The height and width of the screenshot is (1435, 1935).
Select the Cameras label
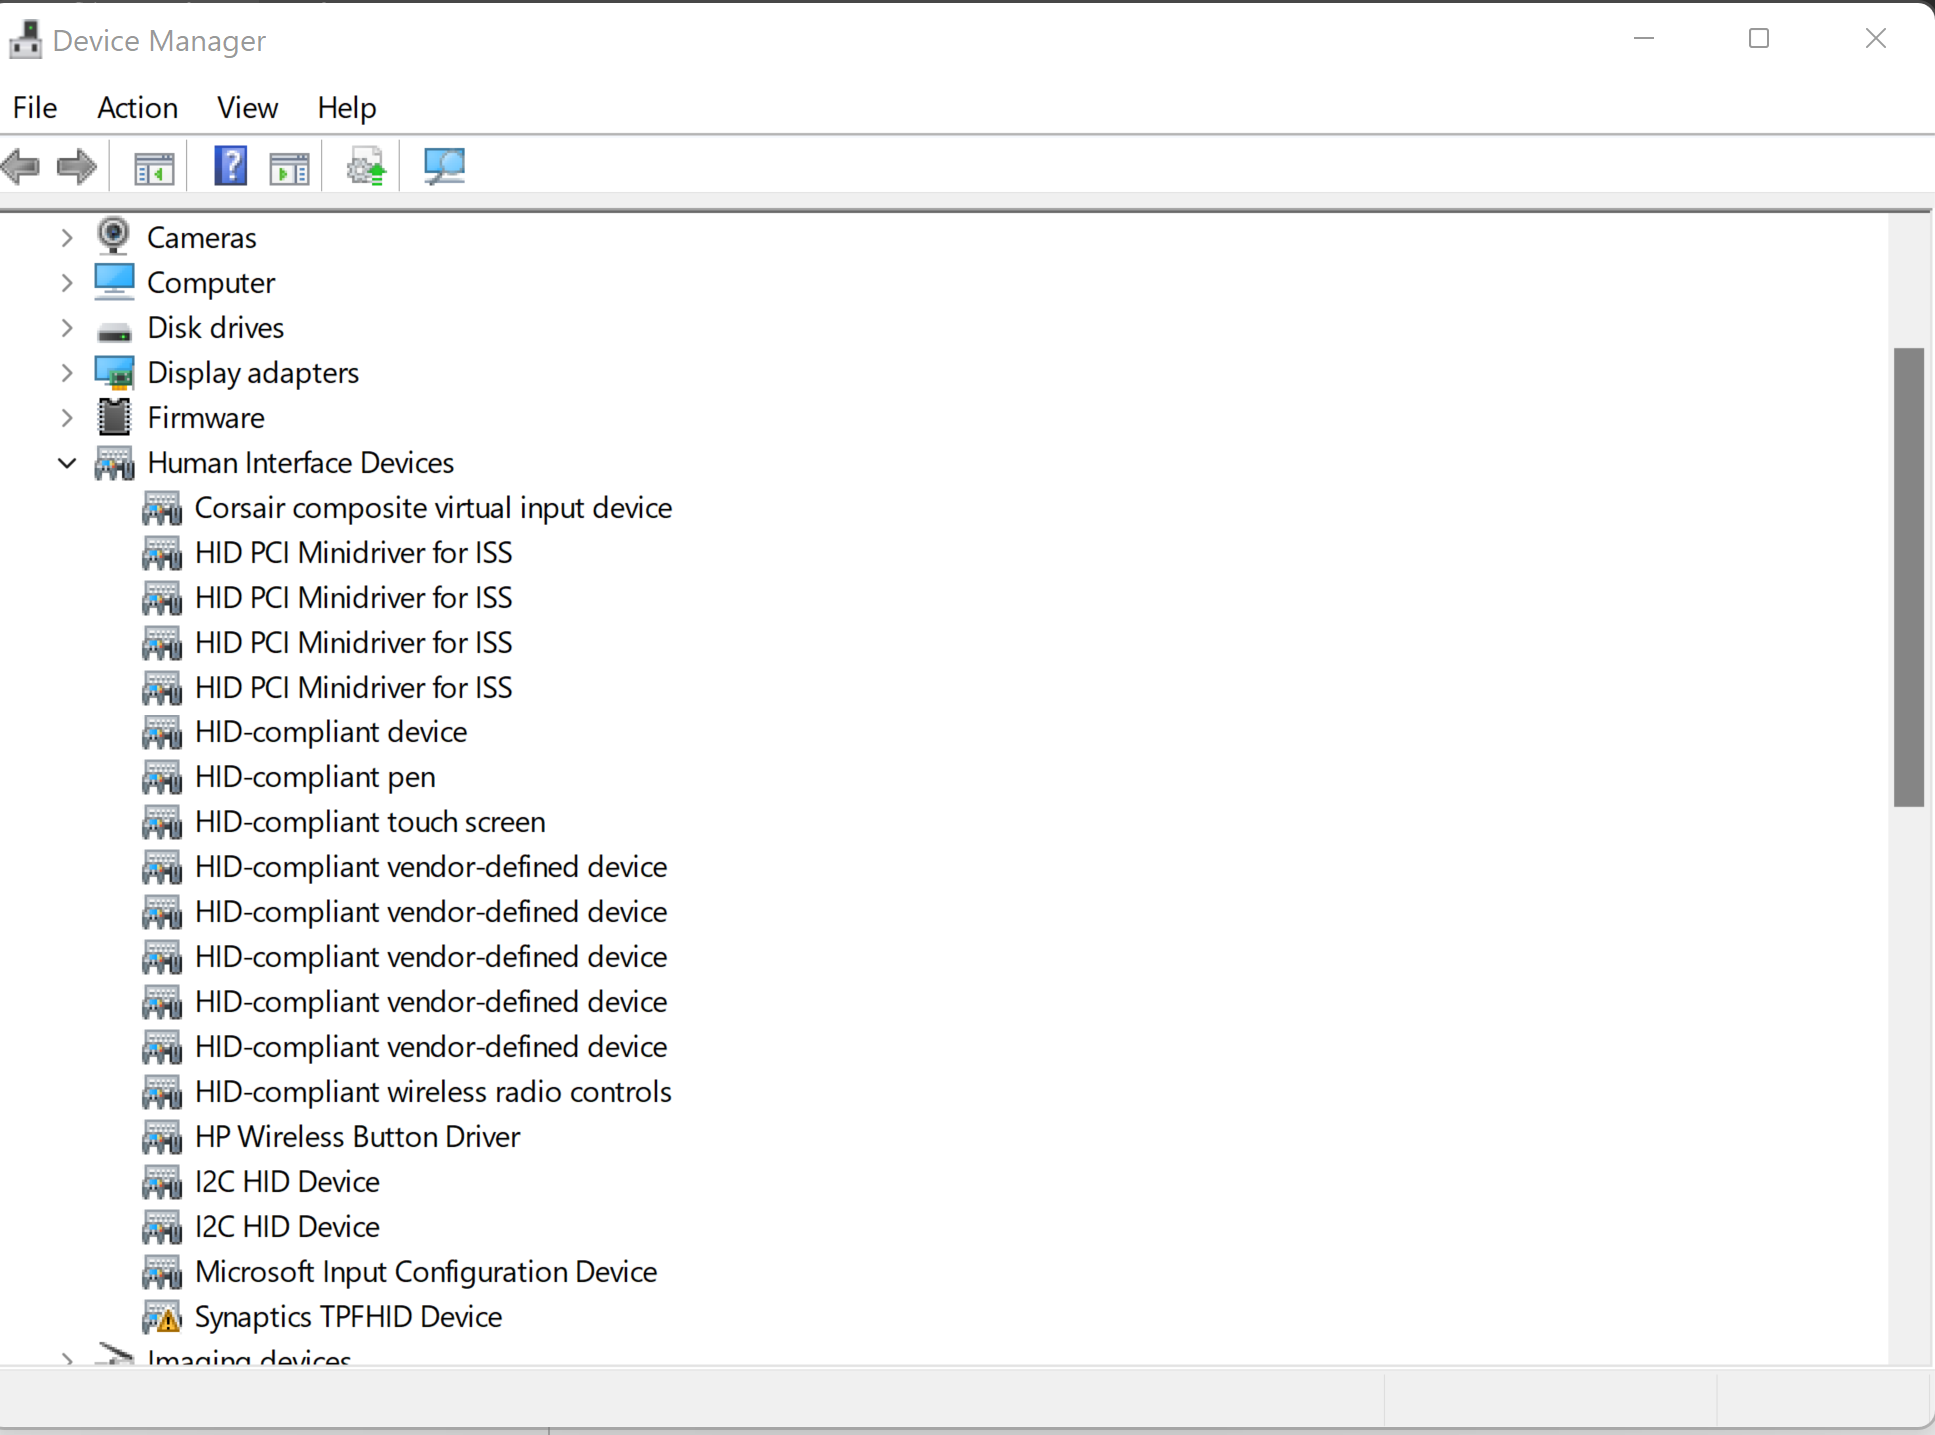[x=202, y=238]
